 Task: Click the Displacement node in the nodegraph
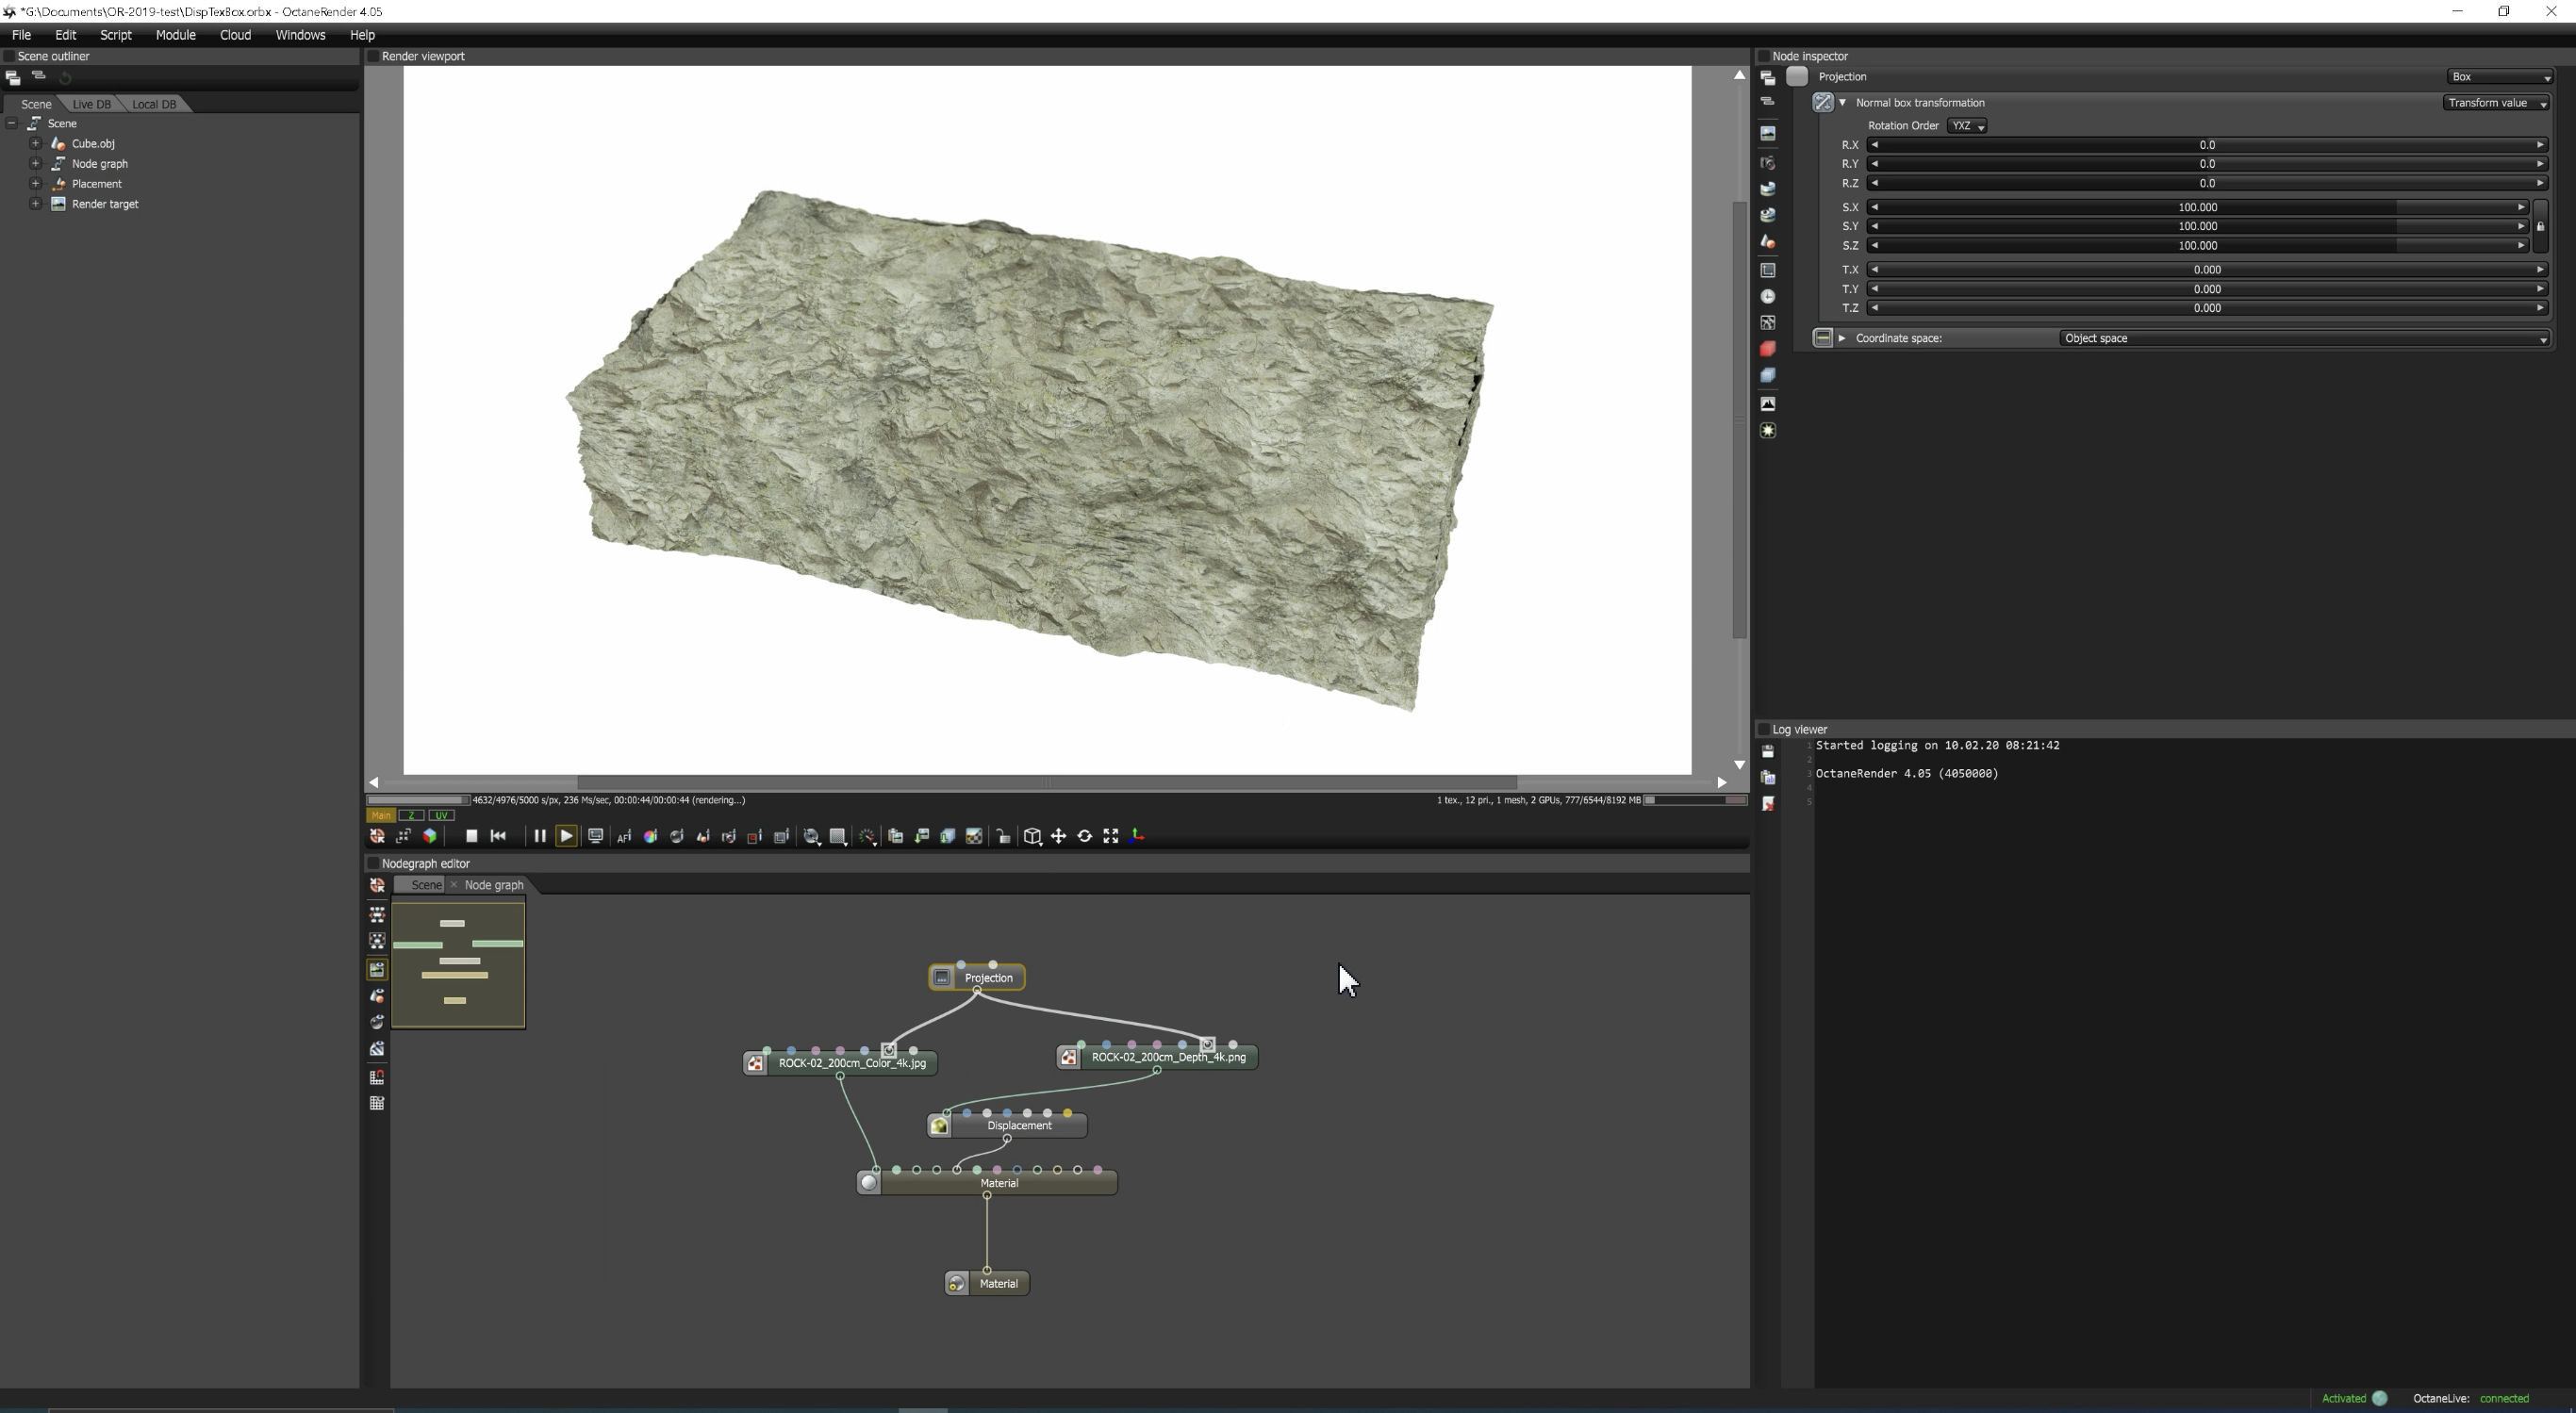[1018, 1125]
